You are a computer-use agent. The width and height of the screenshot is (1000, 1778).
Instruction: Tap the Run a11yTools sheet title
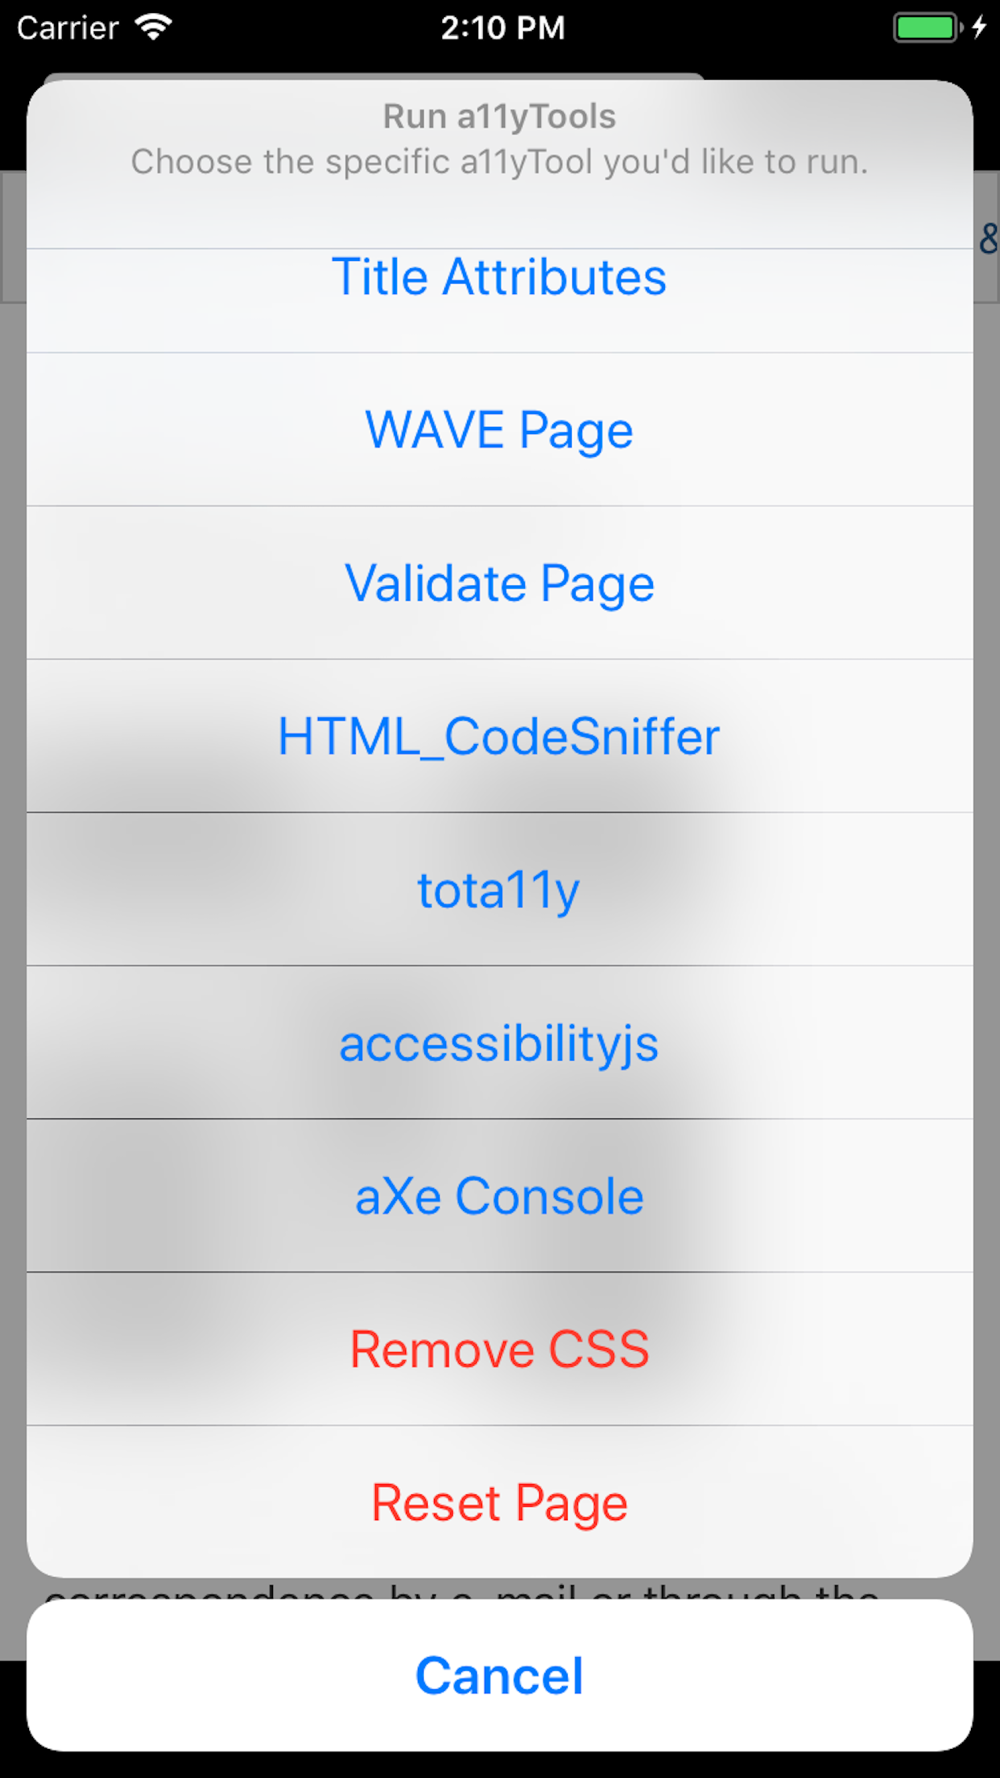499,116
